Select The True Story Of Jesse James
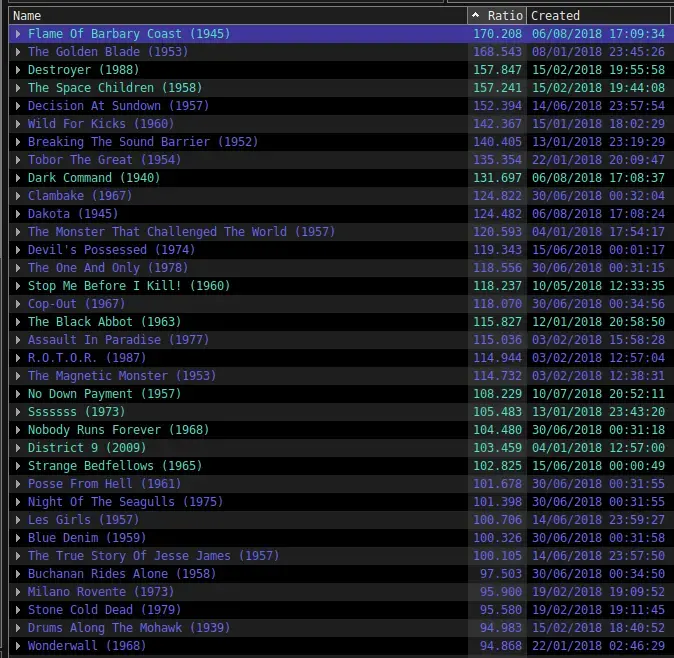Image resolution: width=674 pixels, height=658 pixels. click(153, 556)
